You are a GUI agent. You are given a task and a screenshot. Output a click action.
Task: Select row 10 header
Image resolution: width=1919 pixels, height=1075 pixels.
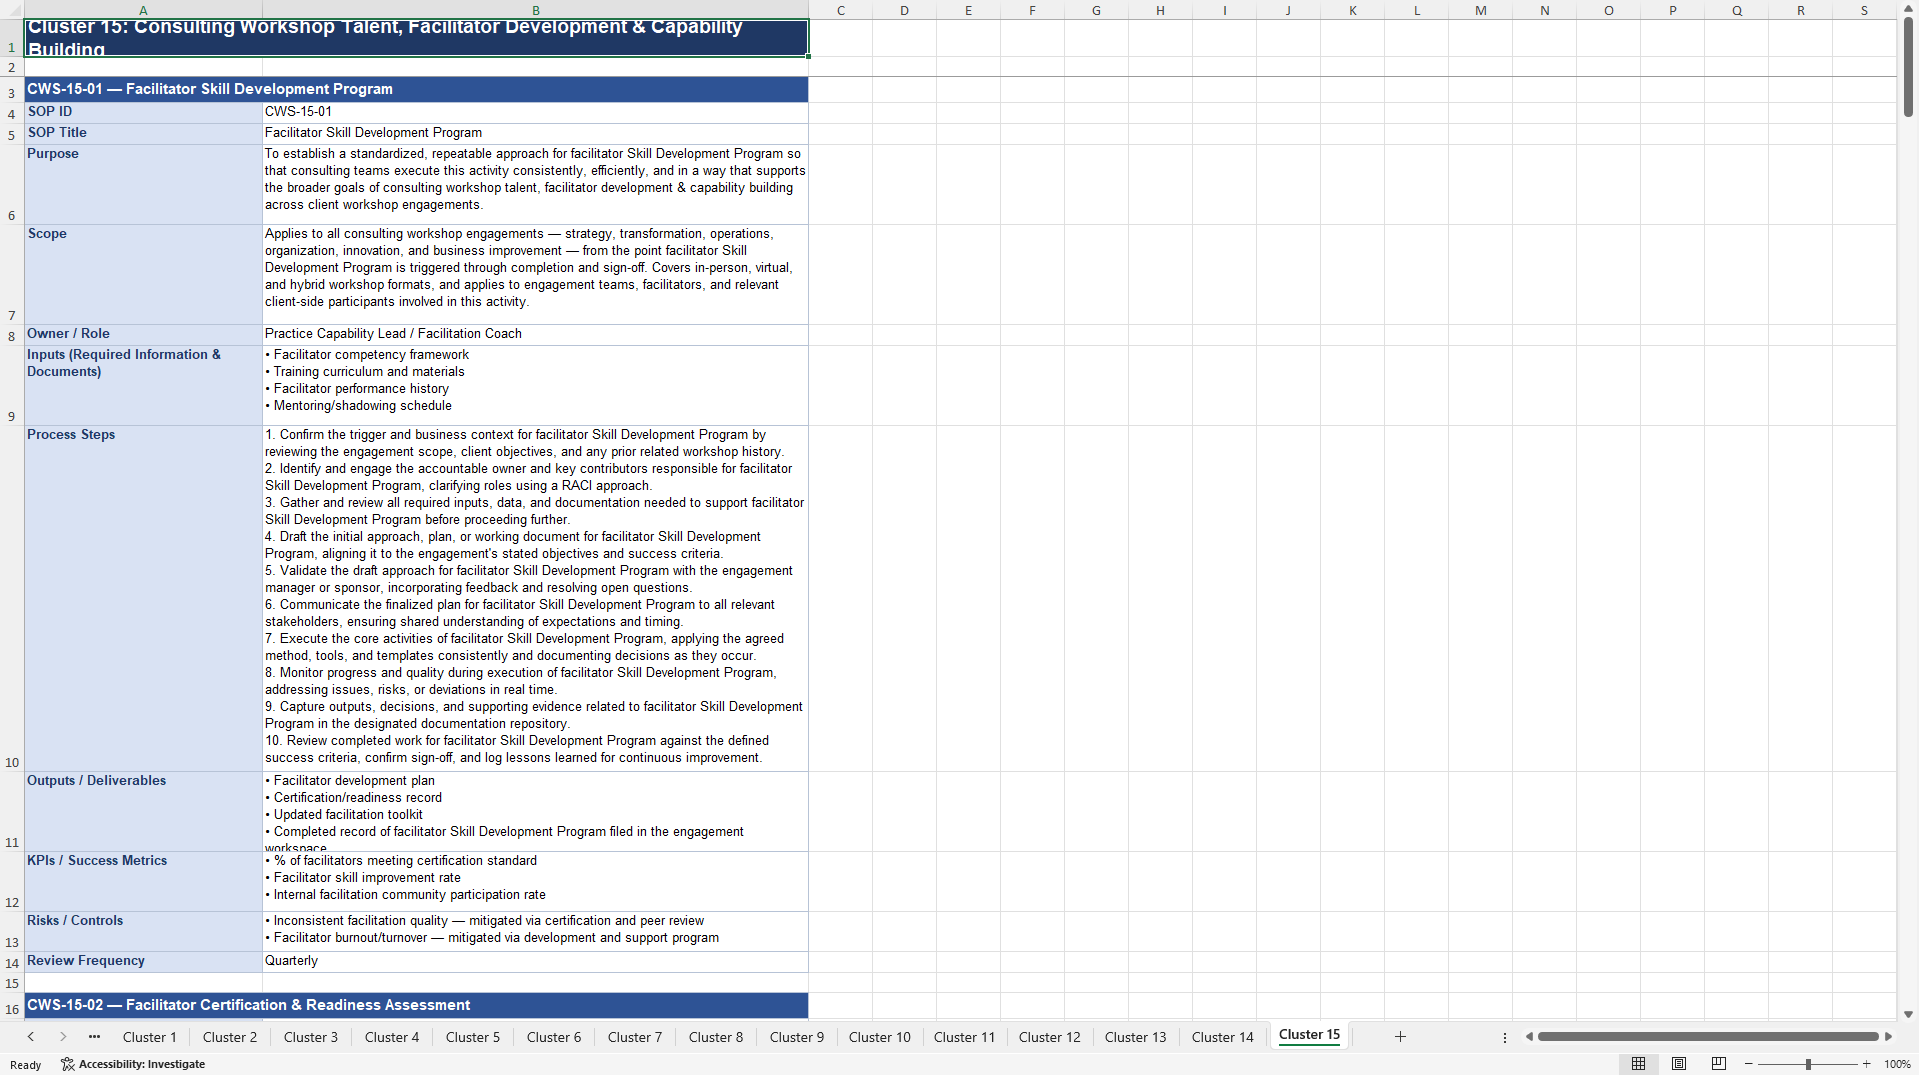pyautogui.click(x=12, y=598)
